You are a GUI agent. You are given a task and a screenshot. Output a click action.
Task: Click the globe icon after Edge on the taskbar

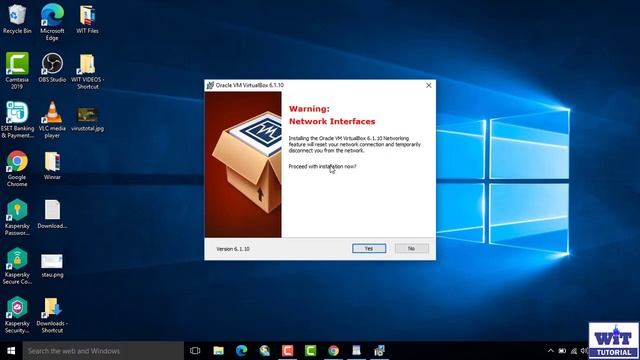coord(264,351)
